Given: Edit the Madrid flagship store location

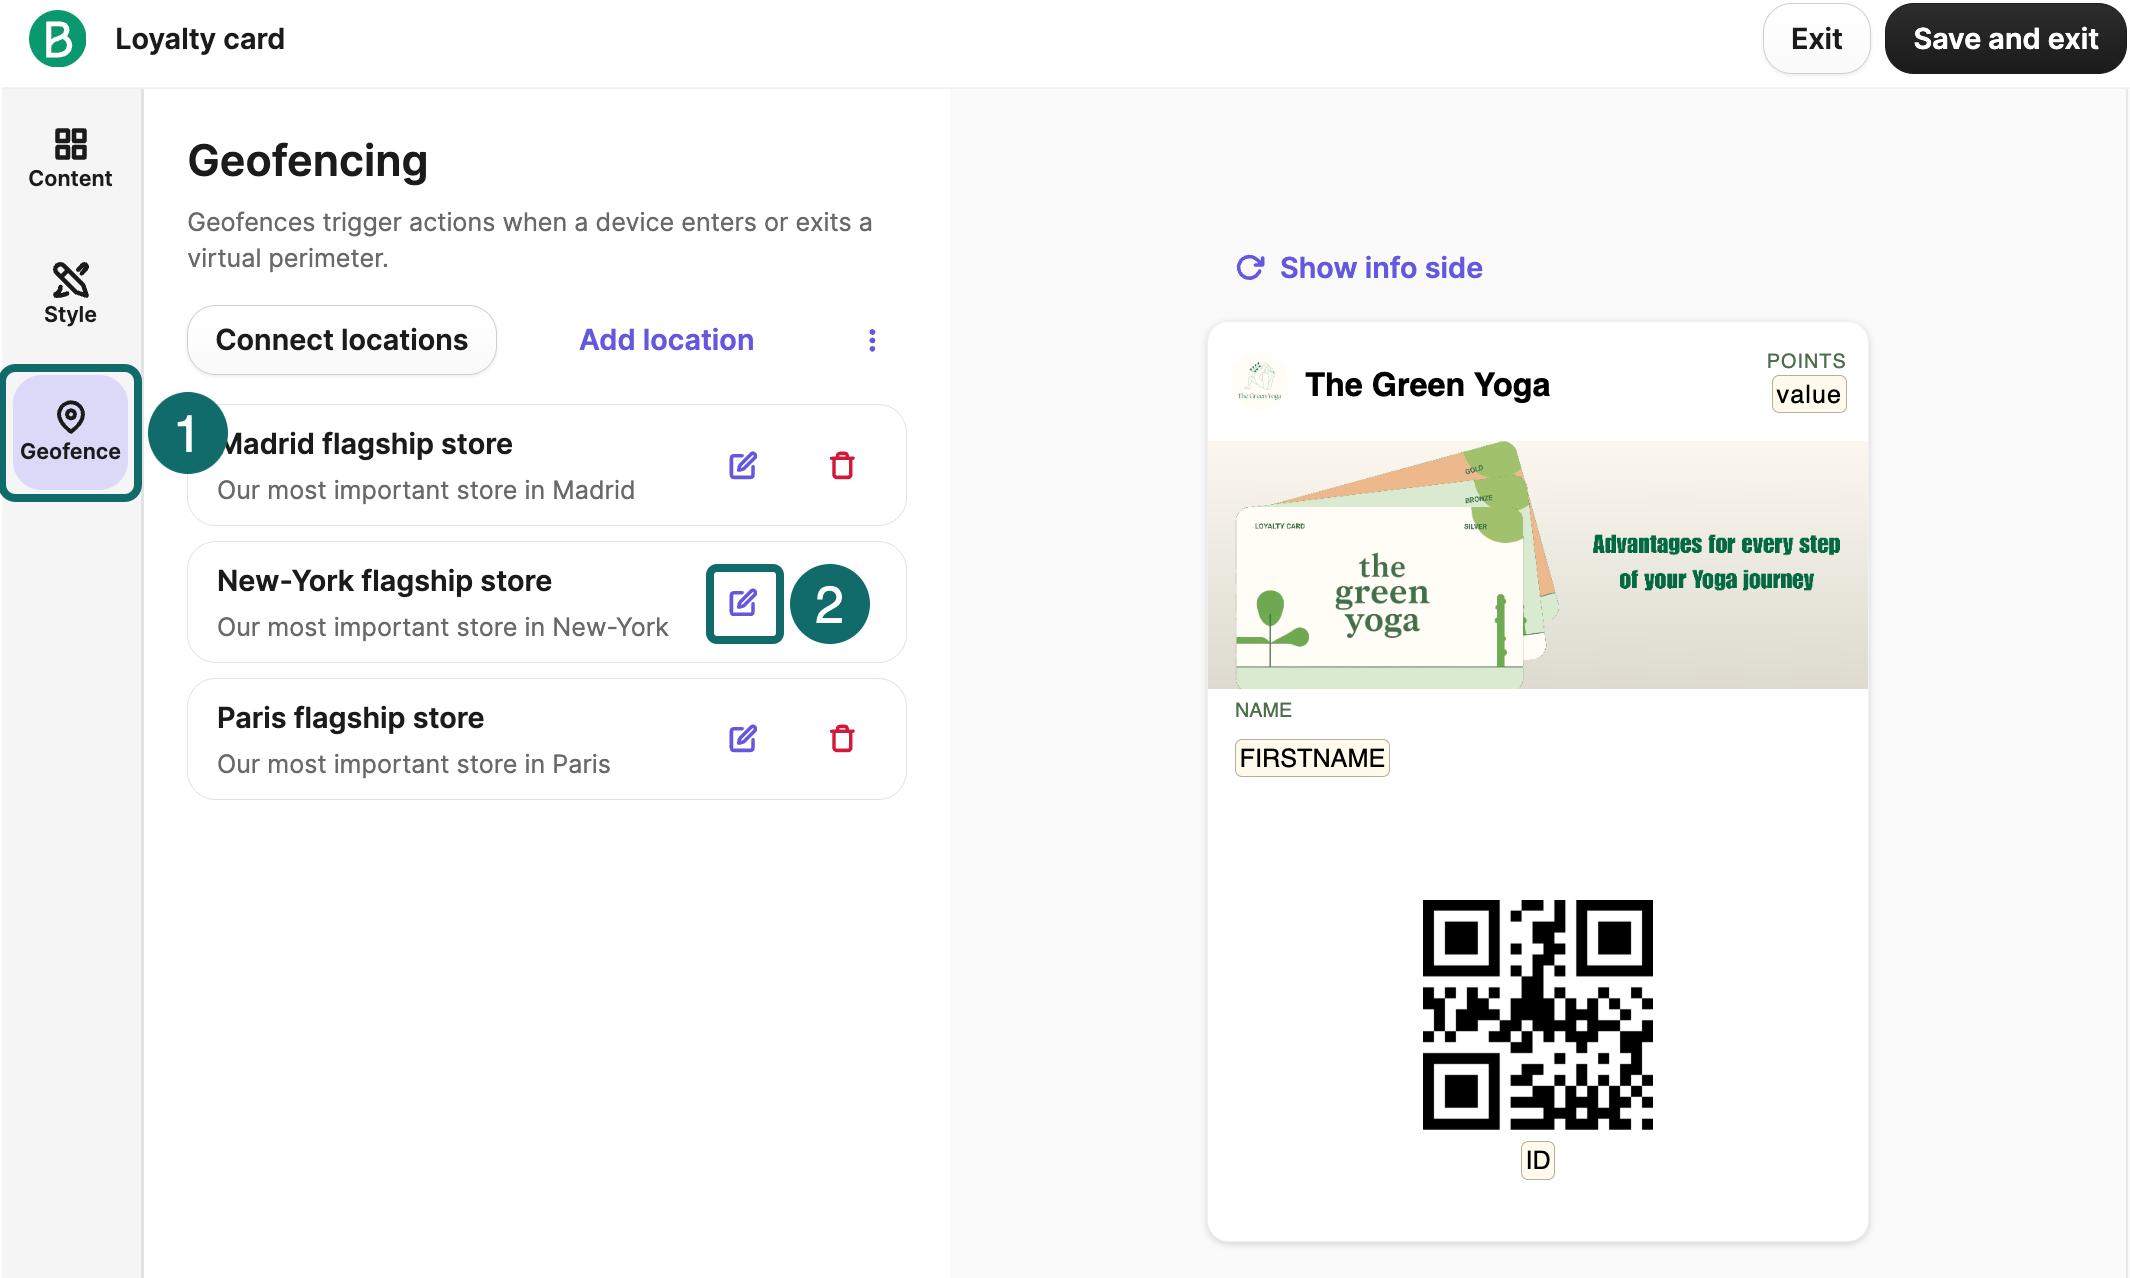Looking at the screenshot, I should pyautogui.click(x=743, y=466).
